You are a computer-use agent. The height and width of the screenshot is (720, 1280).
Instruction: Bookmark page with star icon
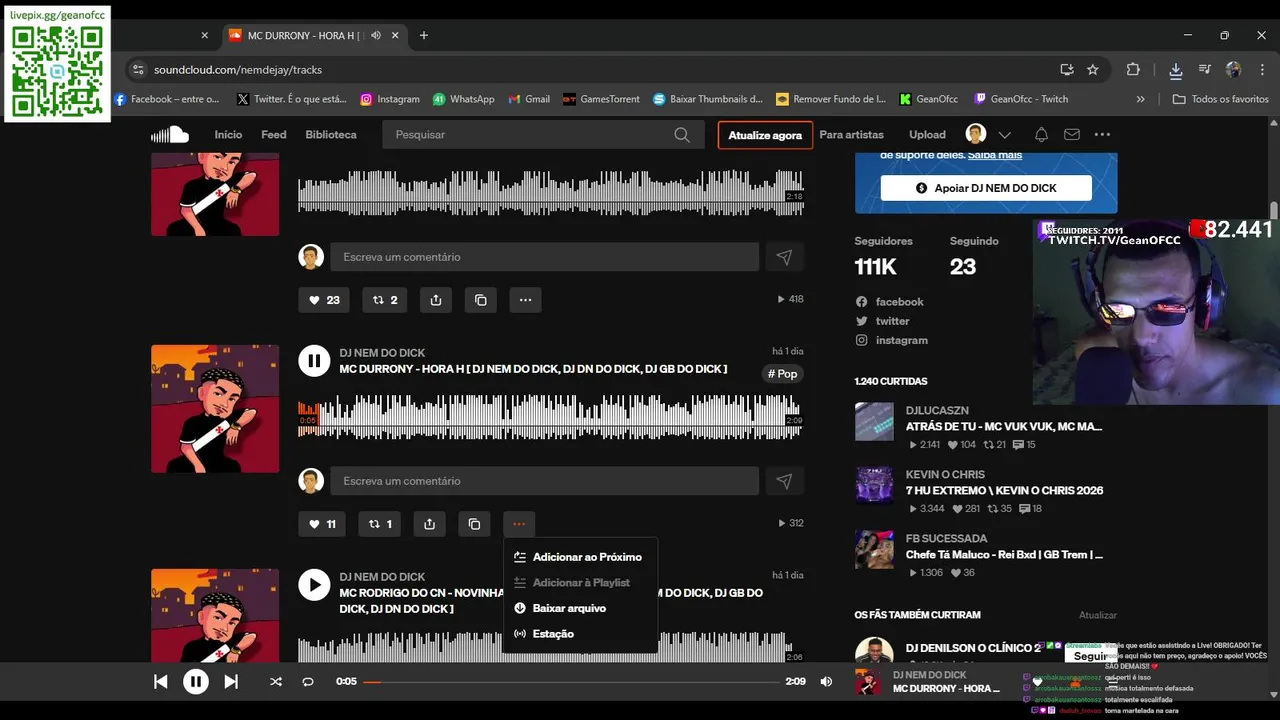pyautogui.click(x=1093, y=70)
